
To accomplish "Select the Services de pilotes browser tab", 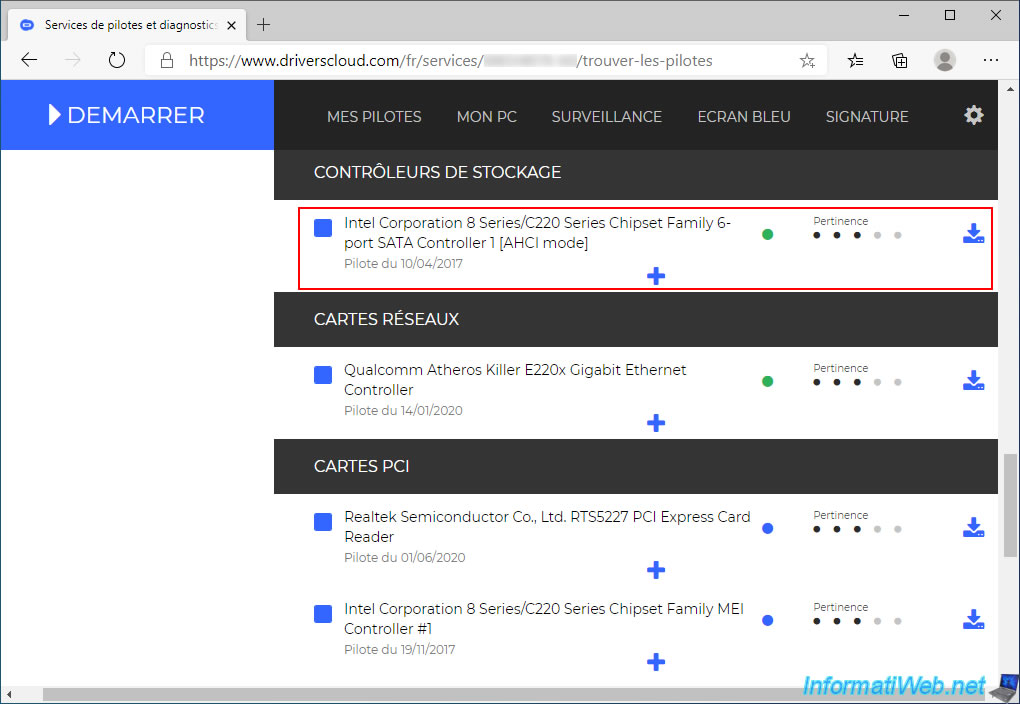I will [128, 25].
